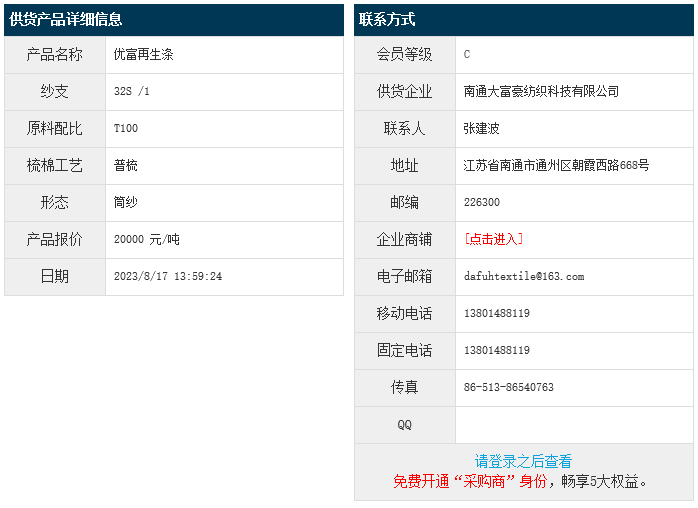This screenshot has width=698, height=508.
Task: Click the date 2023/8/17 13:59:24
Action: pyautogui.click(x=168, y=276)
